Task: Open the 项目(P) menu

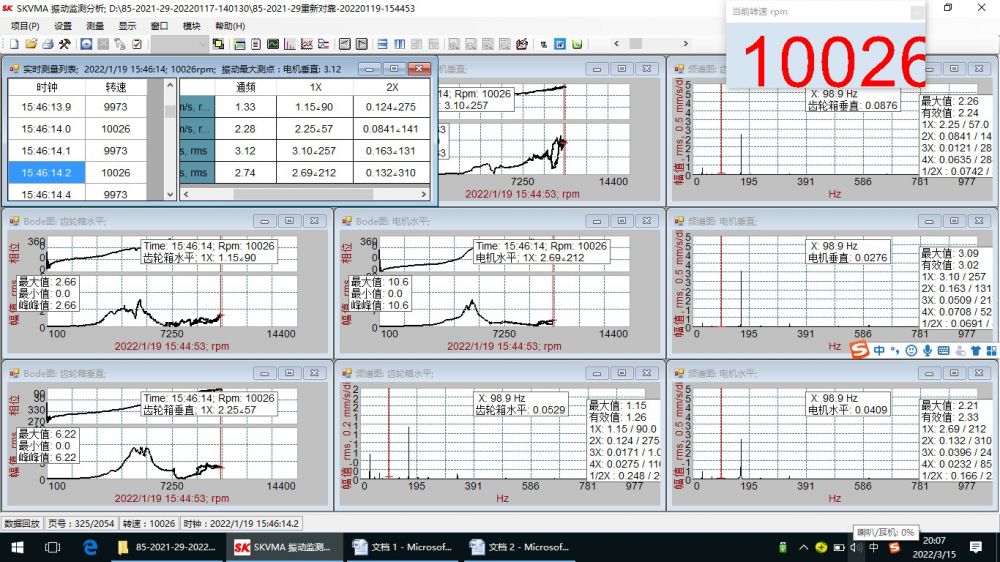Action: 25,26
